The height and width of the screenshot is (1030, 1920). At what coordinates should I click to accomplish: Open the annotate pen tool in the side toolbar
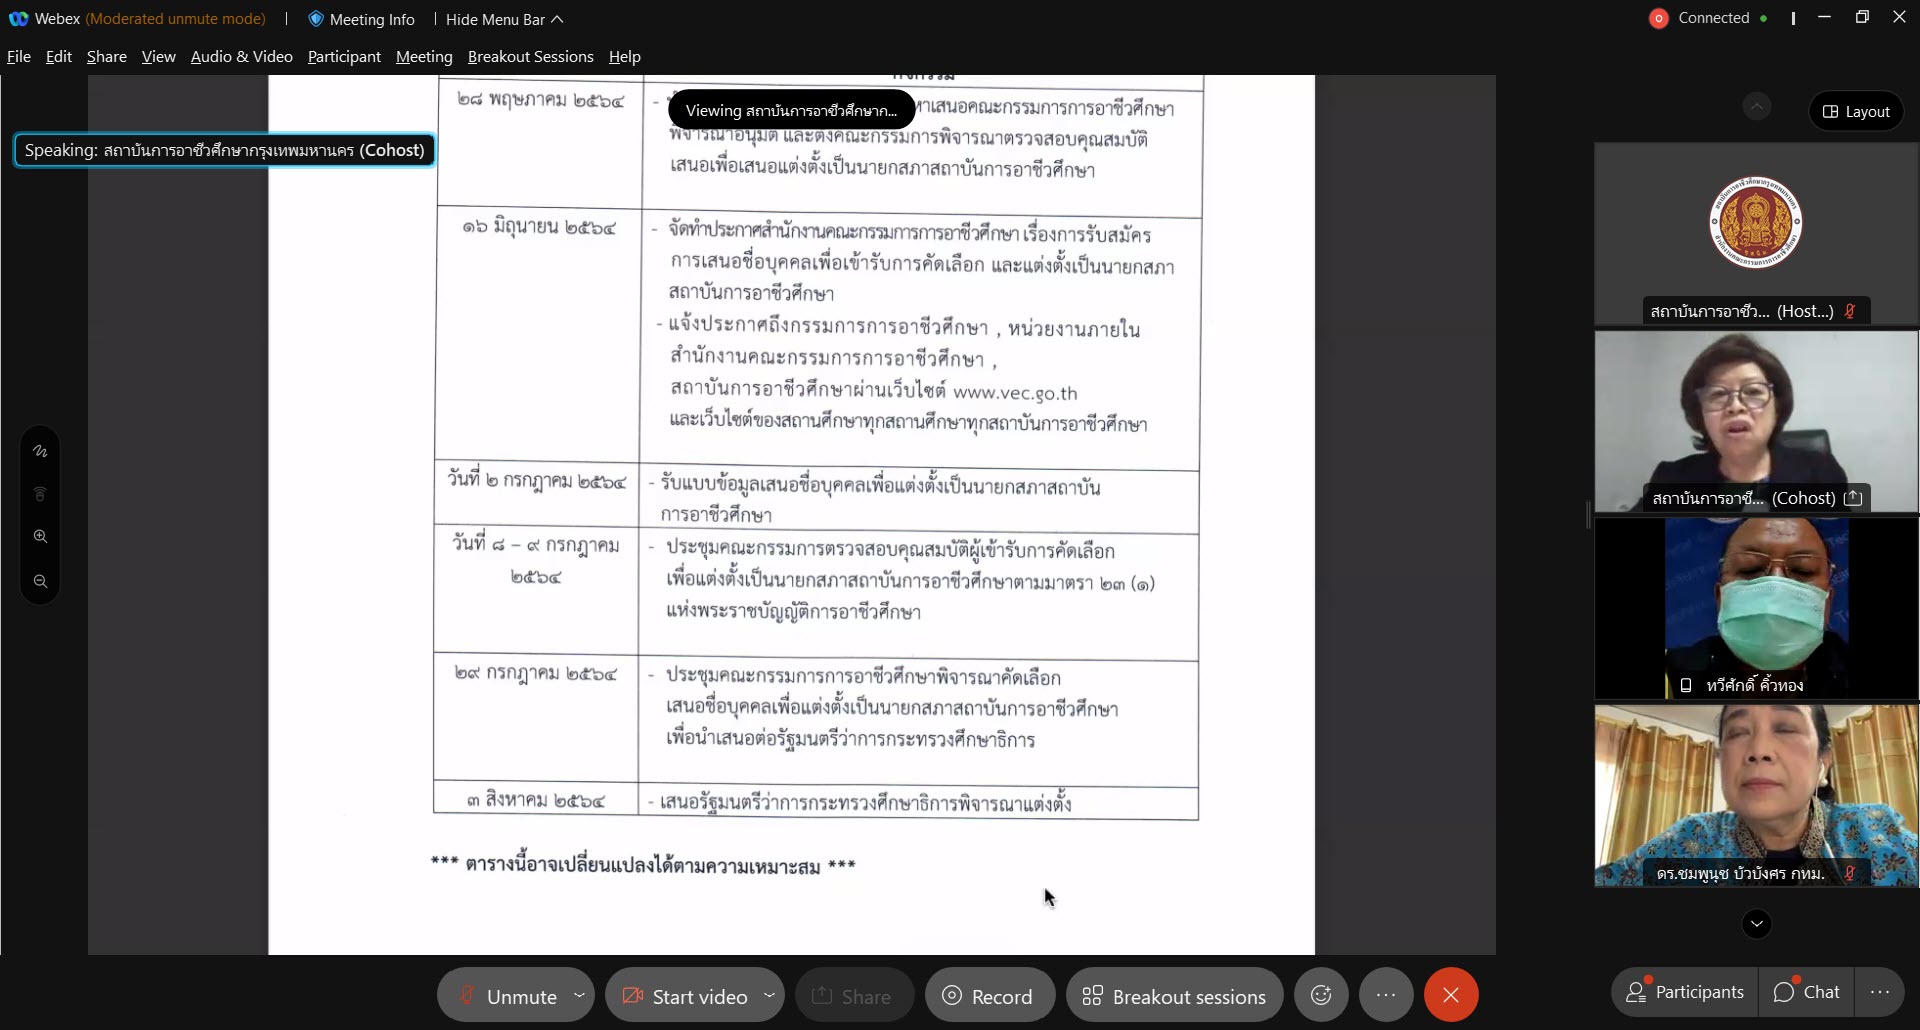[40, 451]
